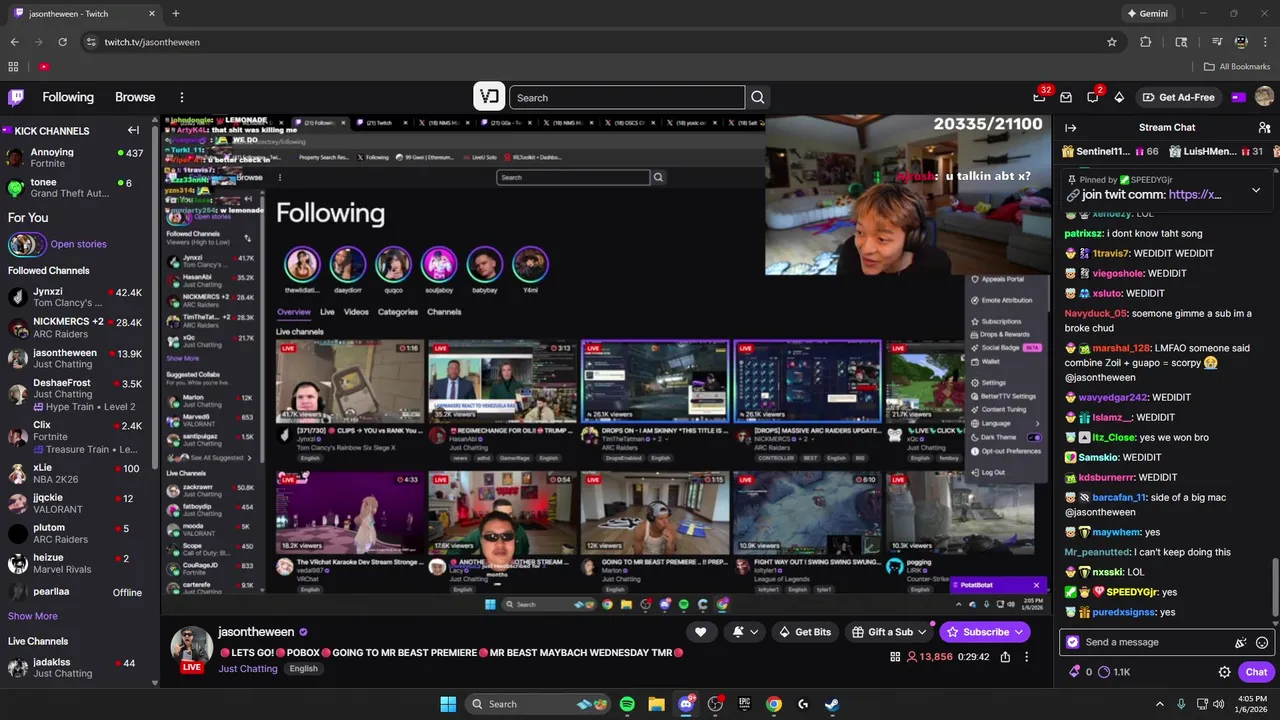Click the Get Bits button
Viewport: 1280px width, 720px height.
(x=805, y=632)
